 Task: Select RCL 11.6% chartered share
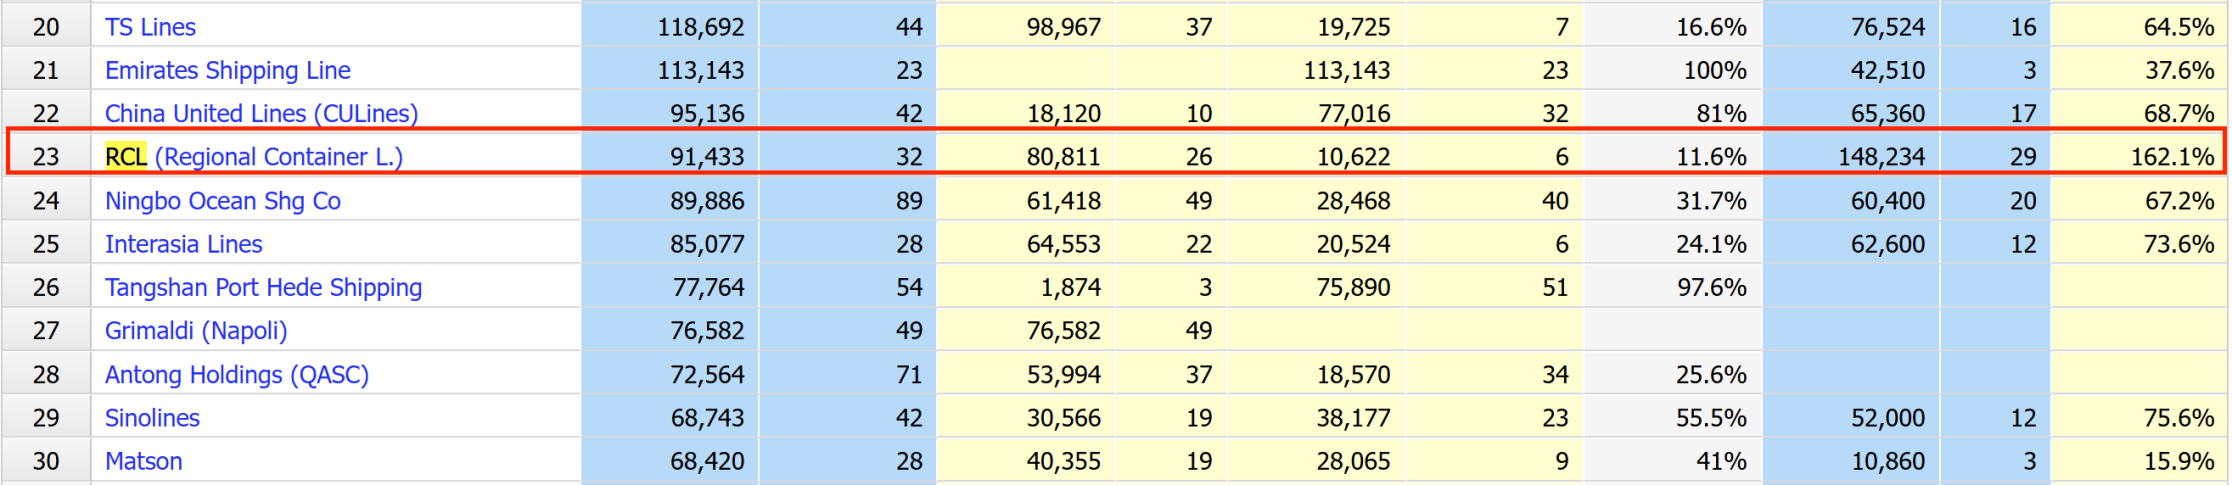pos(1673,156)
